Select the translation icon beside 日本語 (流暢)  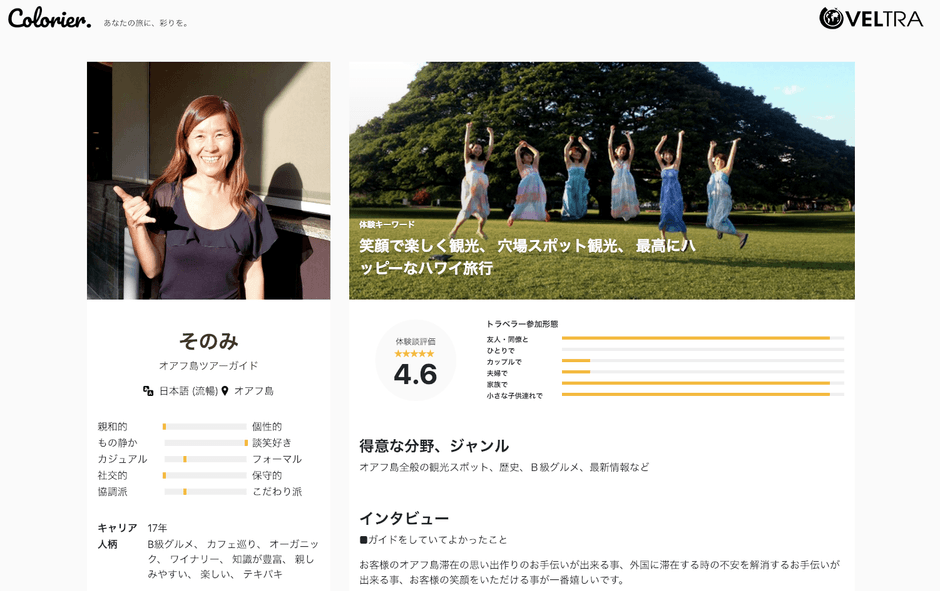point(147,390)
